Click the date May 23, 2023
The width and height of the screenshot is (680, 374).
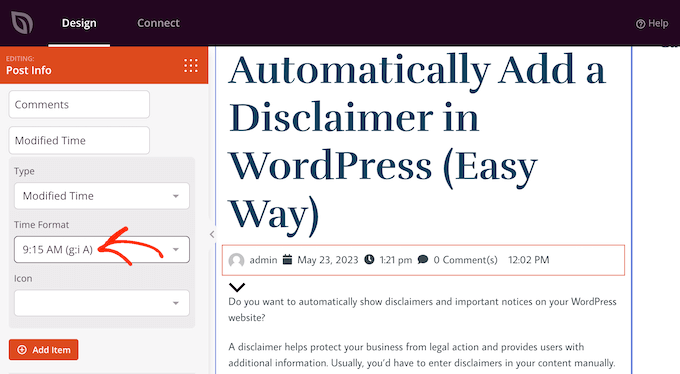coord(327,260)
